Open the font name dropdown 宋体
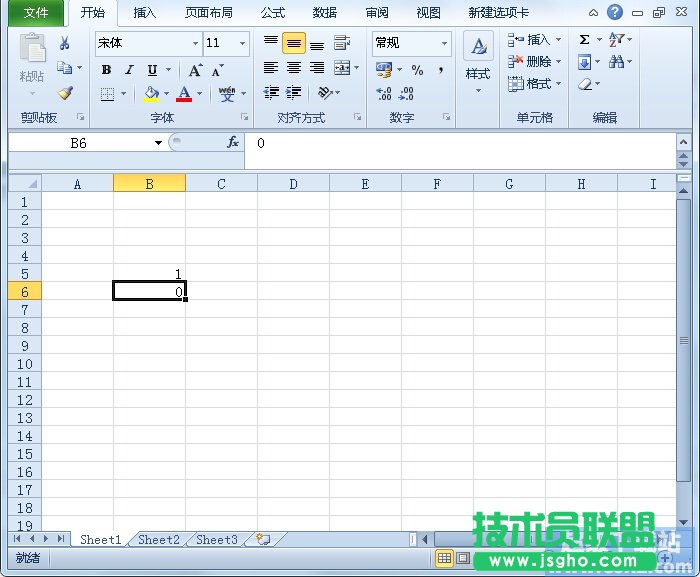The width and height of the screenshot is (700, 577). click(196, 43)
